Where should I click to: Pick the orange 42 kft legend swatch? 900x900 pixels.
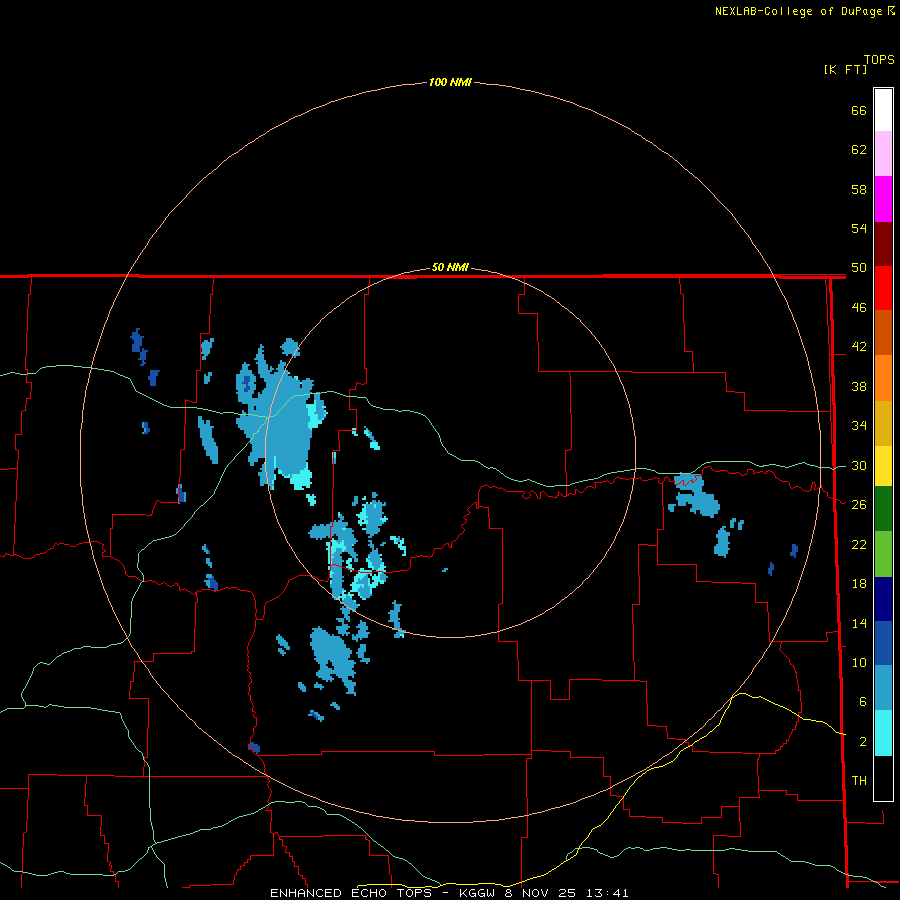(x=883, y=378)
